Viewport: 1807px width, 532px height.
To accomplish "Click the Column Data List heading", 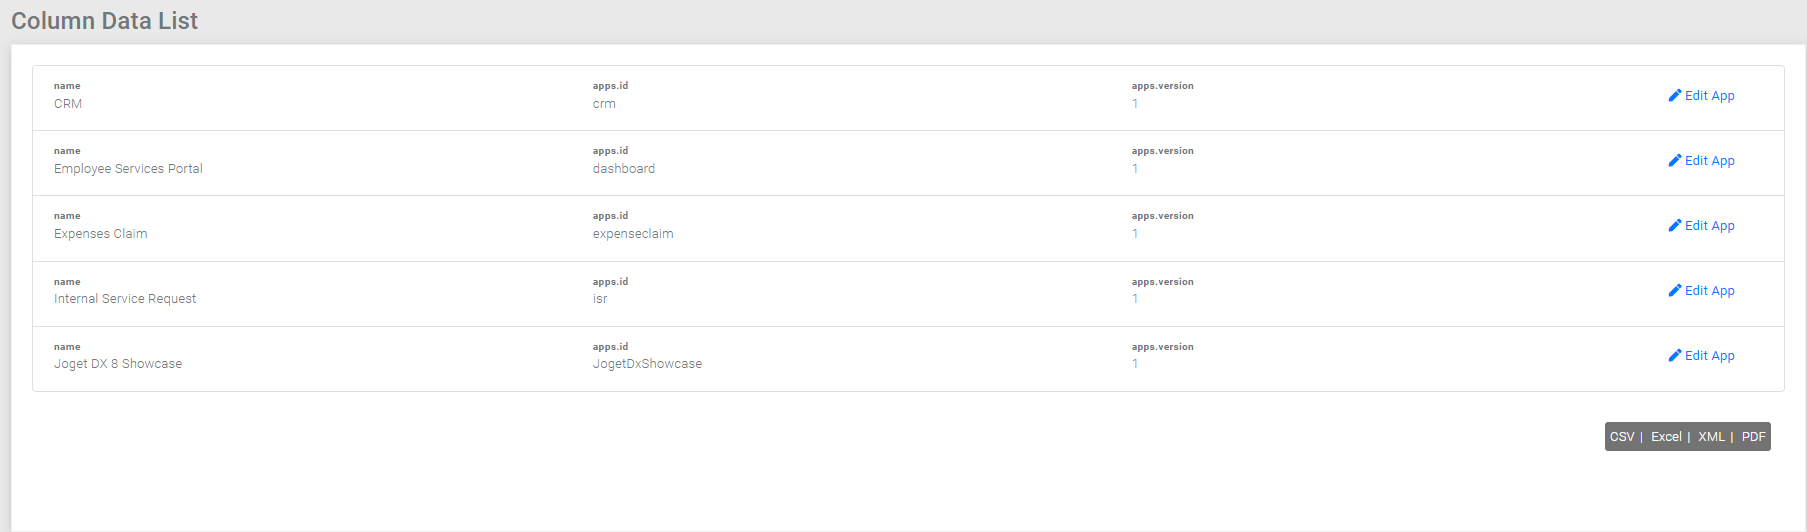I will coord(105,21).
